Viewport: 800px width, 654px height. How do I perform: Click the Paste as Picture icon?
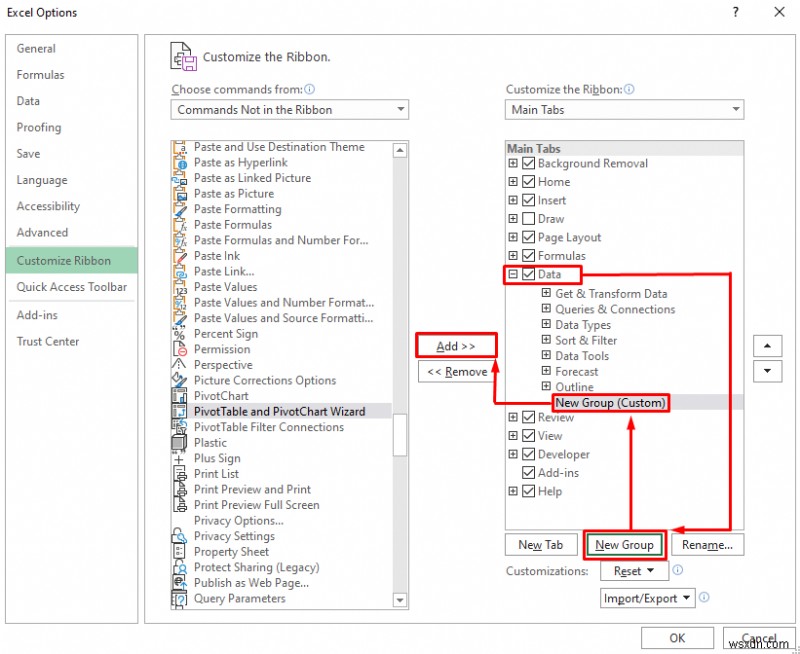pyautogui.click(x=180, y=194)
